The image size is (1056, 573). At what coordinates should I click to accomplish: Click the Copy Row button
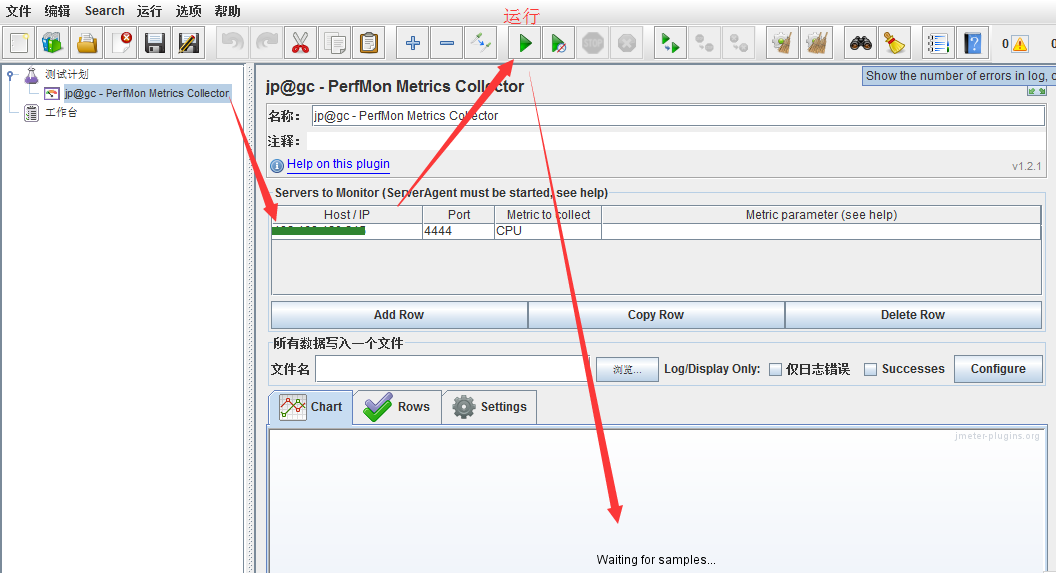click(656, 314)
